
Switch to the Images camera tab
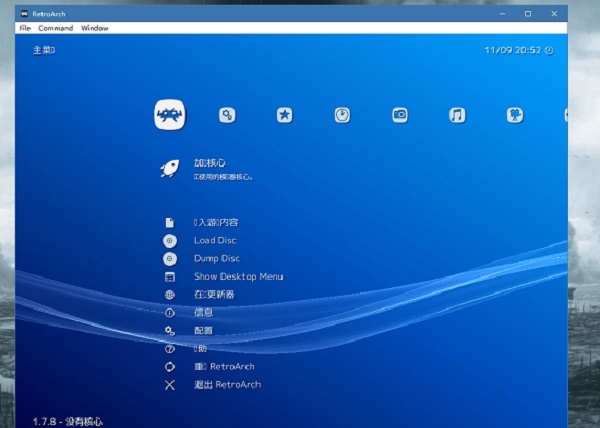click(399, 115)
